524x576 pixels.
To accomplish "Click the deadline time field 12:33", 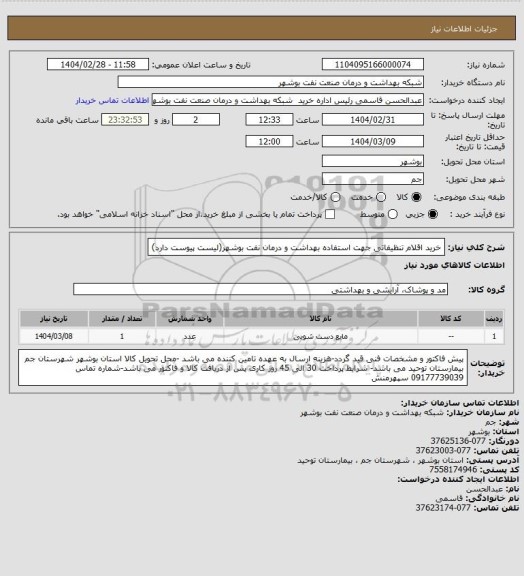I will [269, 120].
